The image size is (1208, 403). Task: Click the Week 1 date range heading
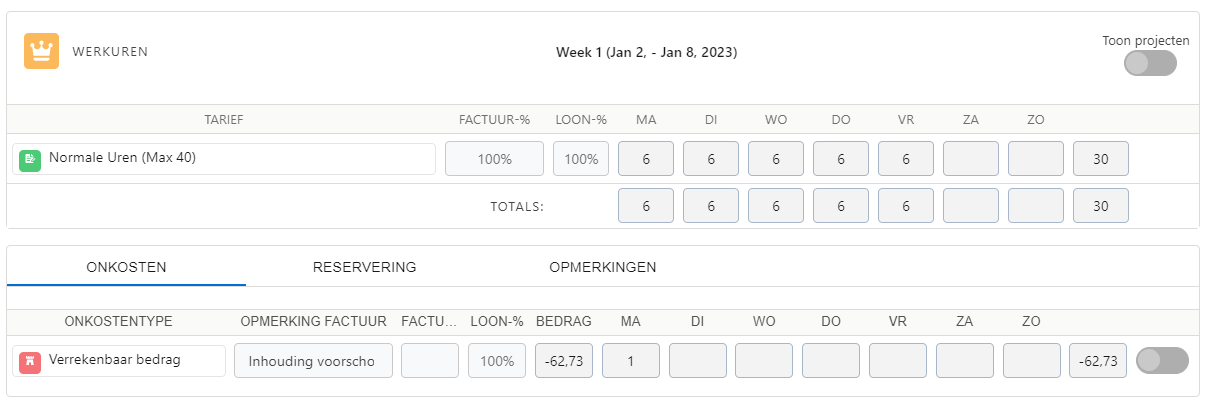[x=646, y=52]
